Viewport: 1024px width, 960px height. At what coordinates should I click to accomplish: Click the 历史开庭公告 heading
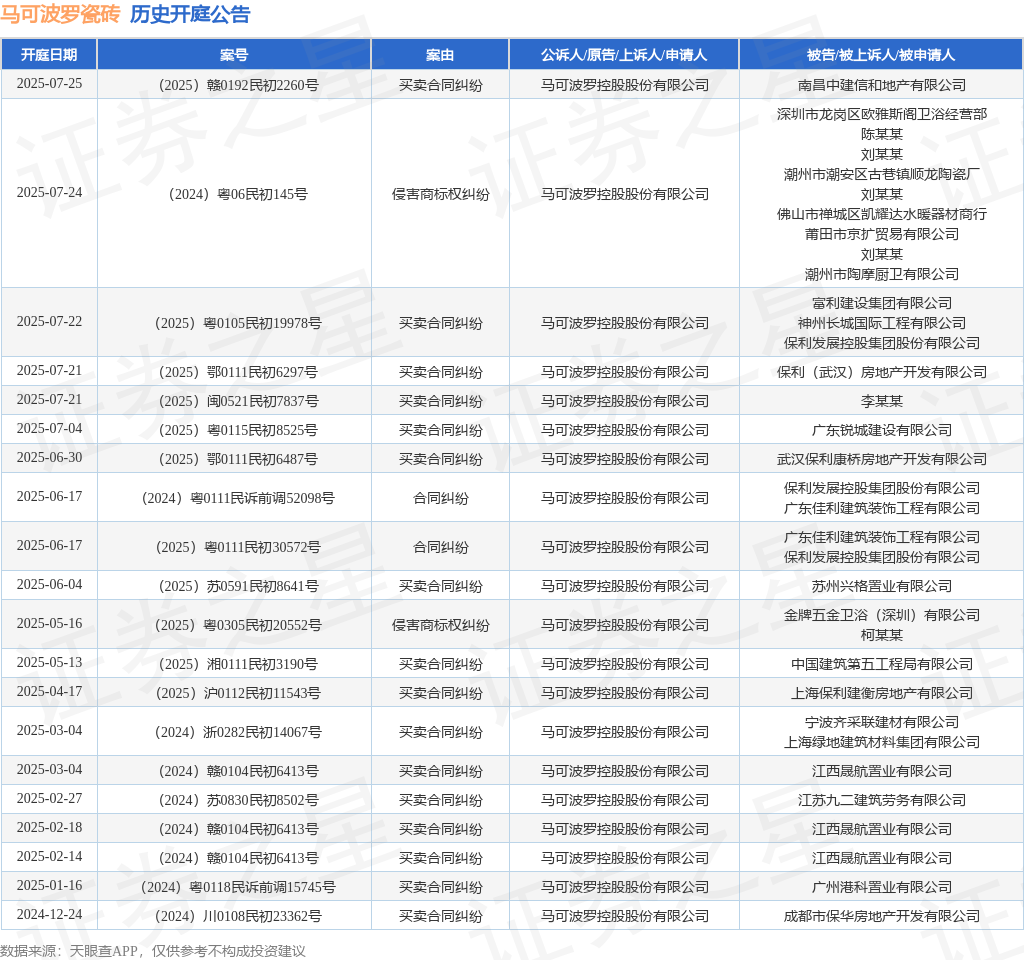point(190,14)
